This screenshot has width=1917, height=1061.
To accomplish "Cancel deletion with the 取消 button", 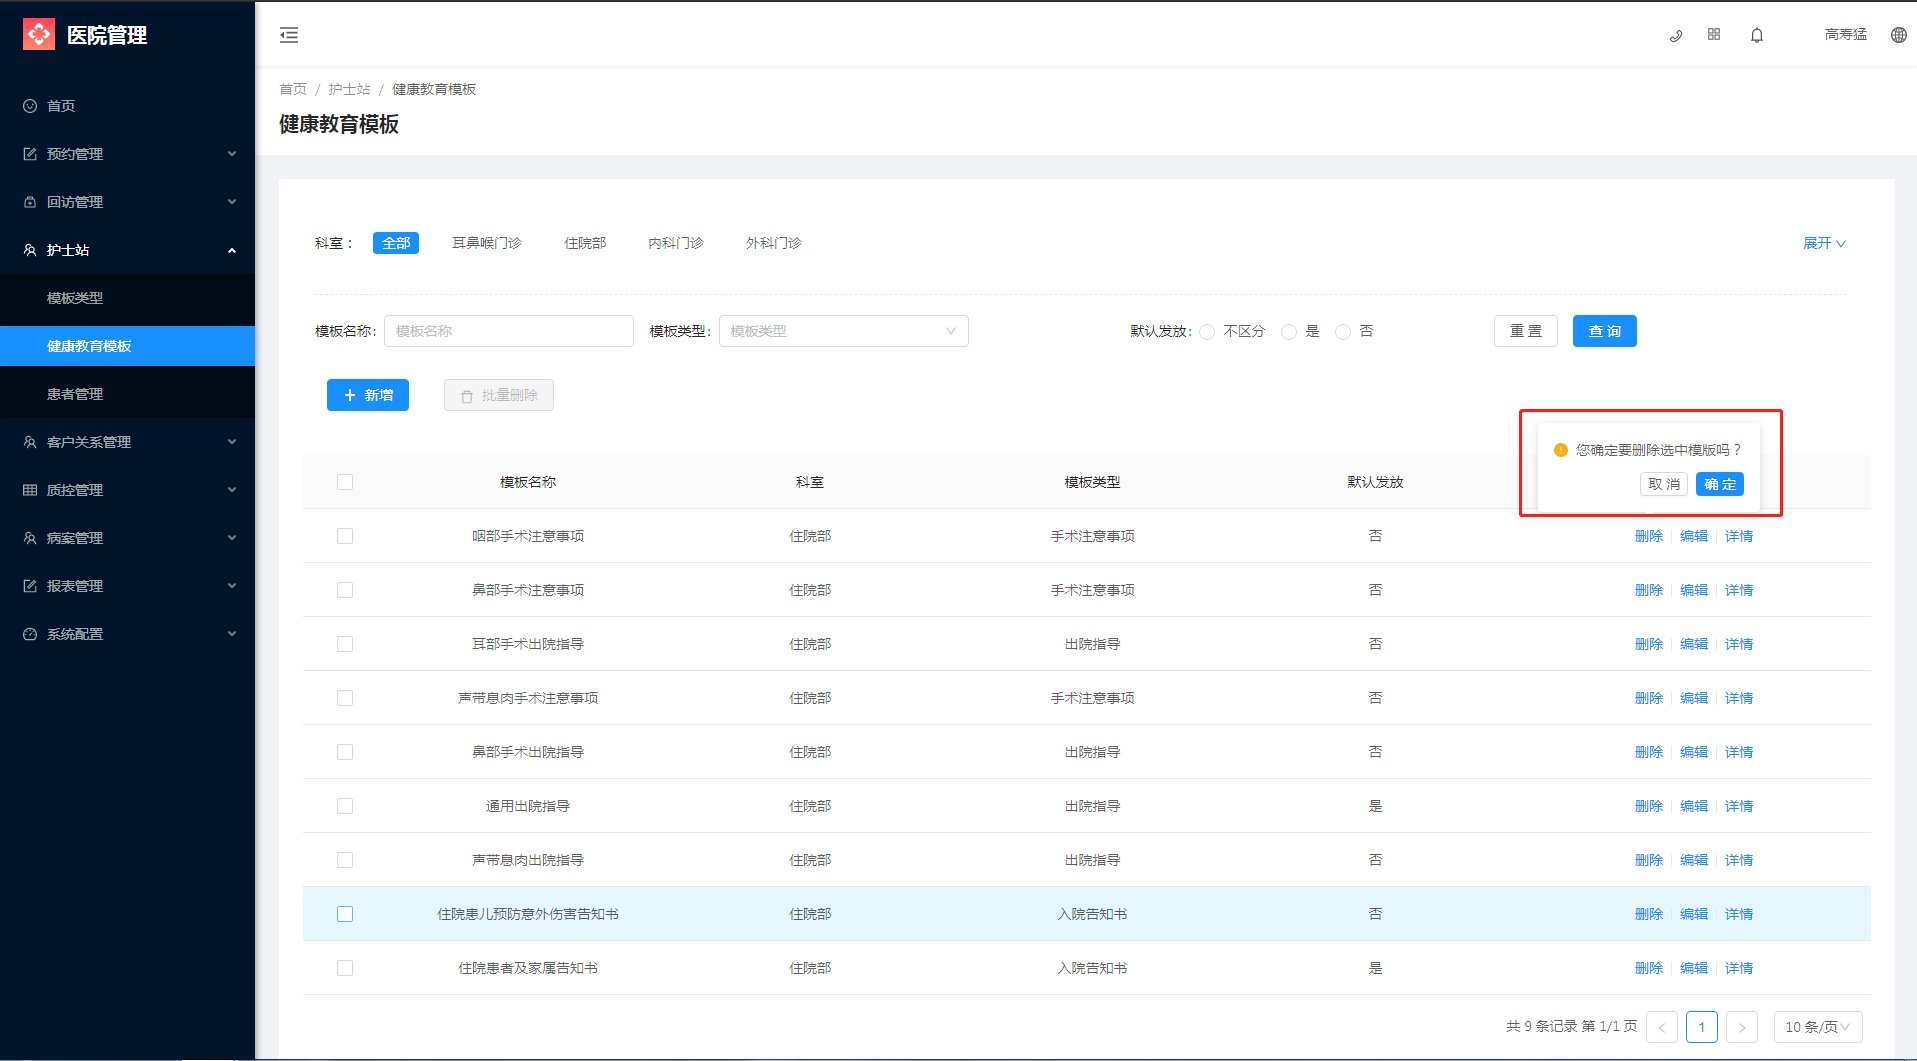I will (x=1664, y=484).
